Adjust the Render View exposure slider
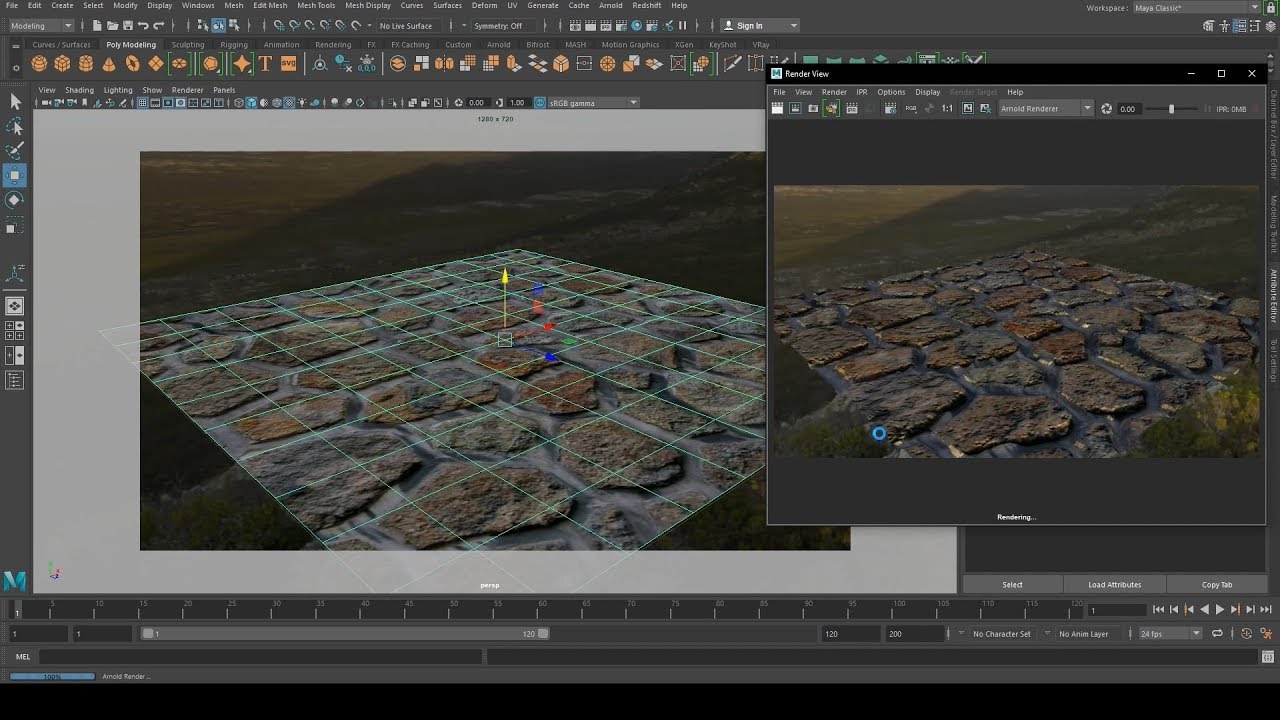The width and height of the screenshot is (1280, 720). click(x=1171, y=108)
